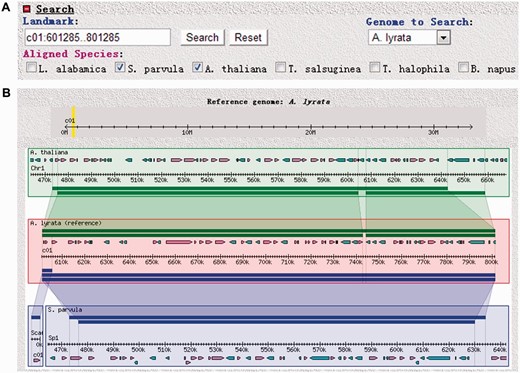
Task: Click the S. parvula panel label
Action: [x=65, y=310]
